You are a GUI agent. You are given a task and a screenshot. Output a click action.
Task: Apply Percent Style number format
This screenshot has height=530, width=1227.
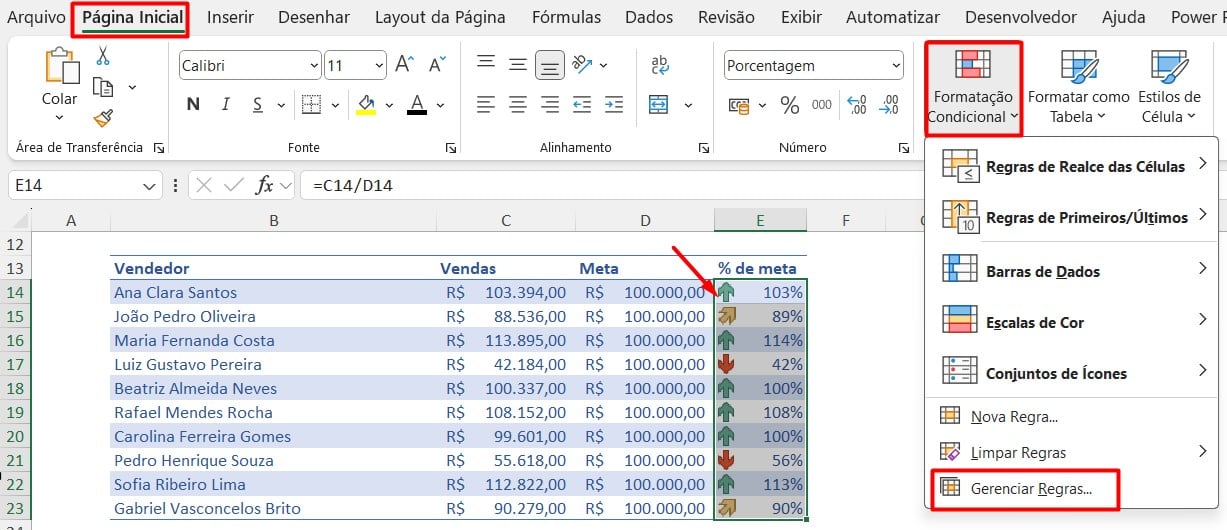click(x=789, y=105)
